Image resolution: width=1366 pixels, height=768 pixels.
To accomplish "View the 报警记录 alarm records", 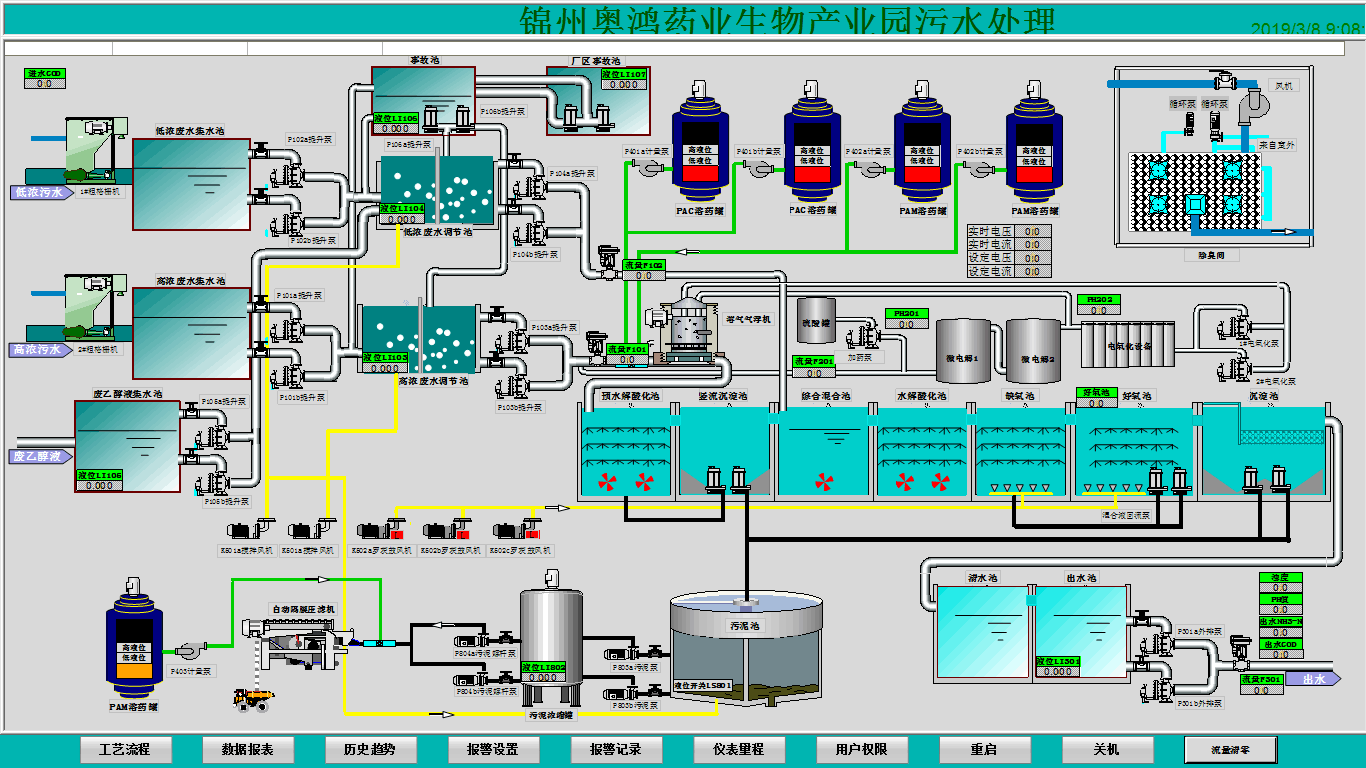I will click(616, 749).
